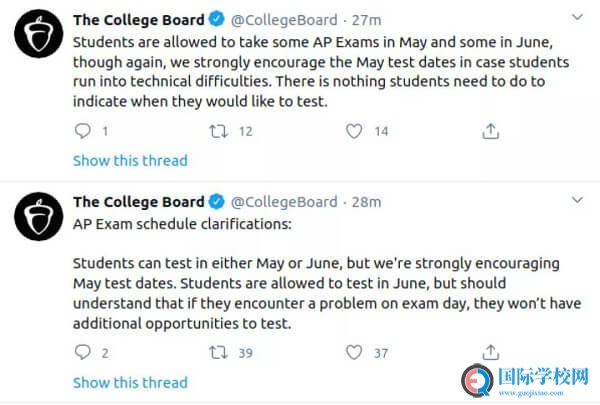Open first tweet's options chevron menu
600x405 pixels.
(577, 18)
